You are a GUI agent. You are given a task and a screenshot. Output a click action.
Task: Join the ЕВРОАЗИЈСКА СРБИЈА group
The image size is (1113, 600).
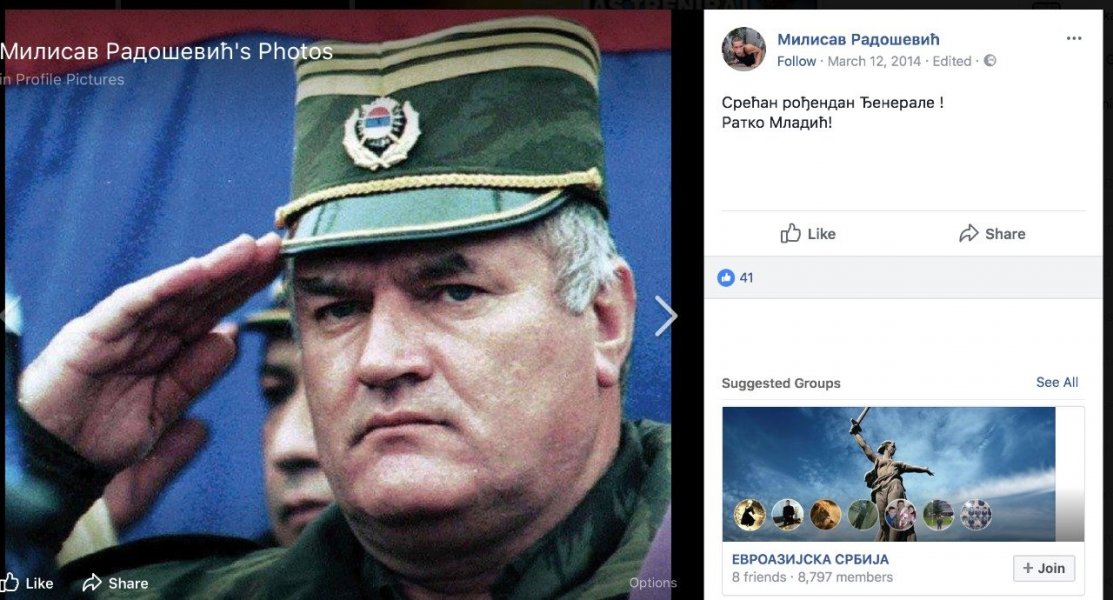1044,568
